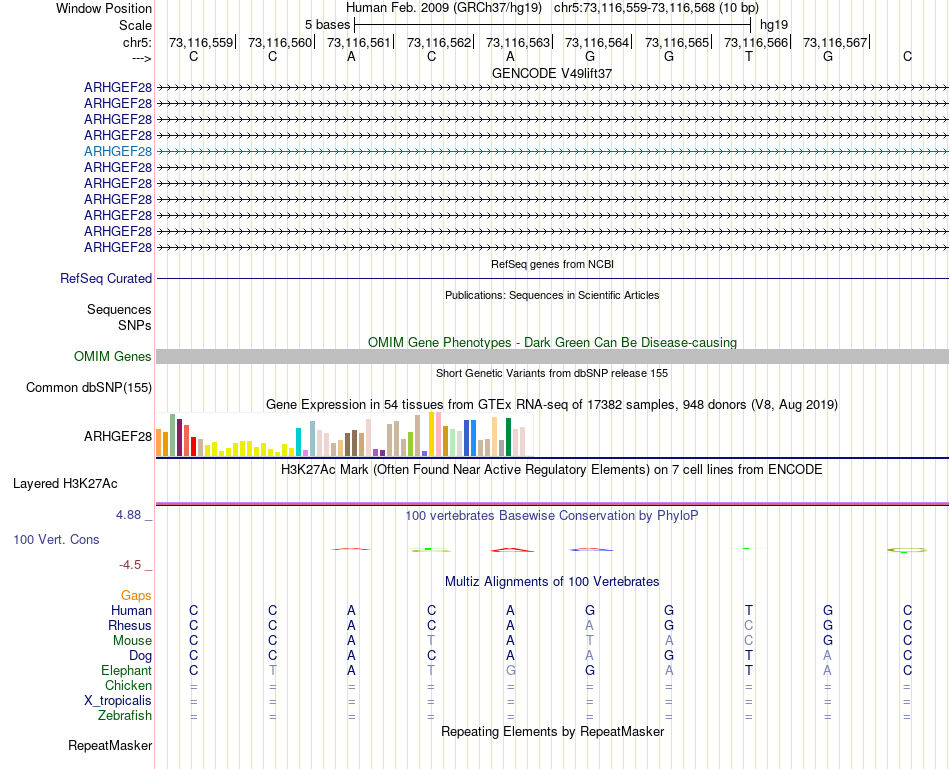Click the Zebrafish alignment row label

coord(125,716)
